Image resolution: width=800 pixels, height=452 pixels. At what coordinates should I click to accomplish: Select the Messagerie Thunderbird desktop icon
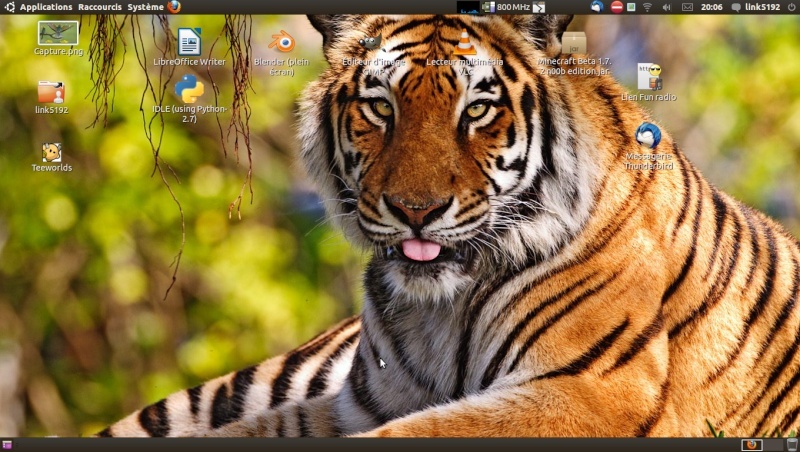click(648, 146)
